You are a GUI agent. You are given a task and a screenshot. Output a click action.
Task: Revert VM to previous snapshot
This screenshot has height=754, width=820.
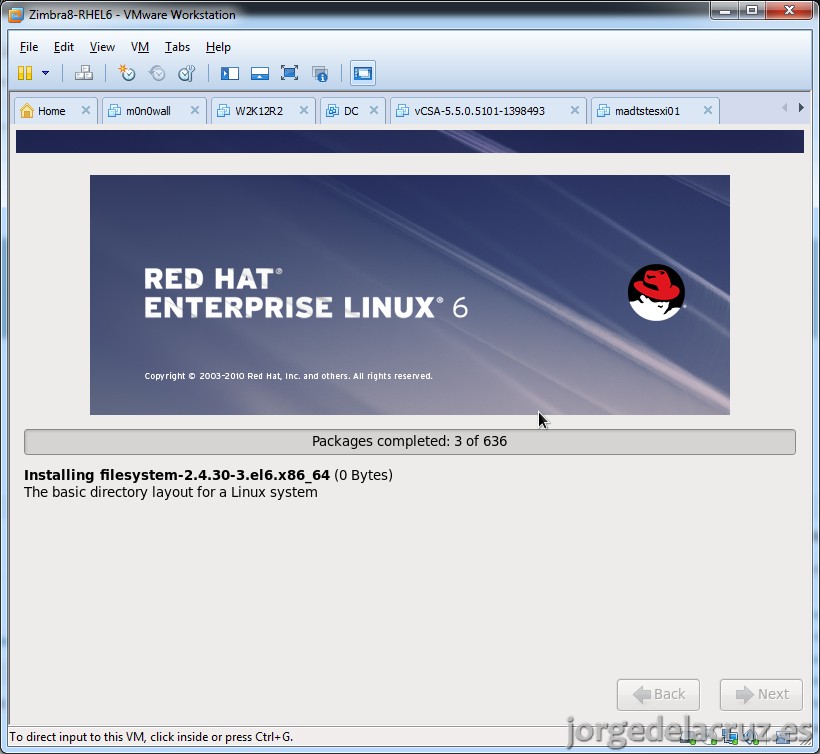157,73
